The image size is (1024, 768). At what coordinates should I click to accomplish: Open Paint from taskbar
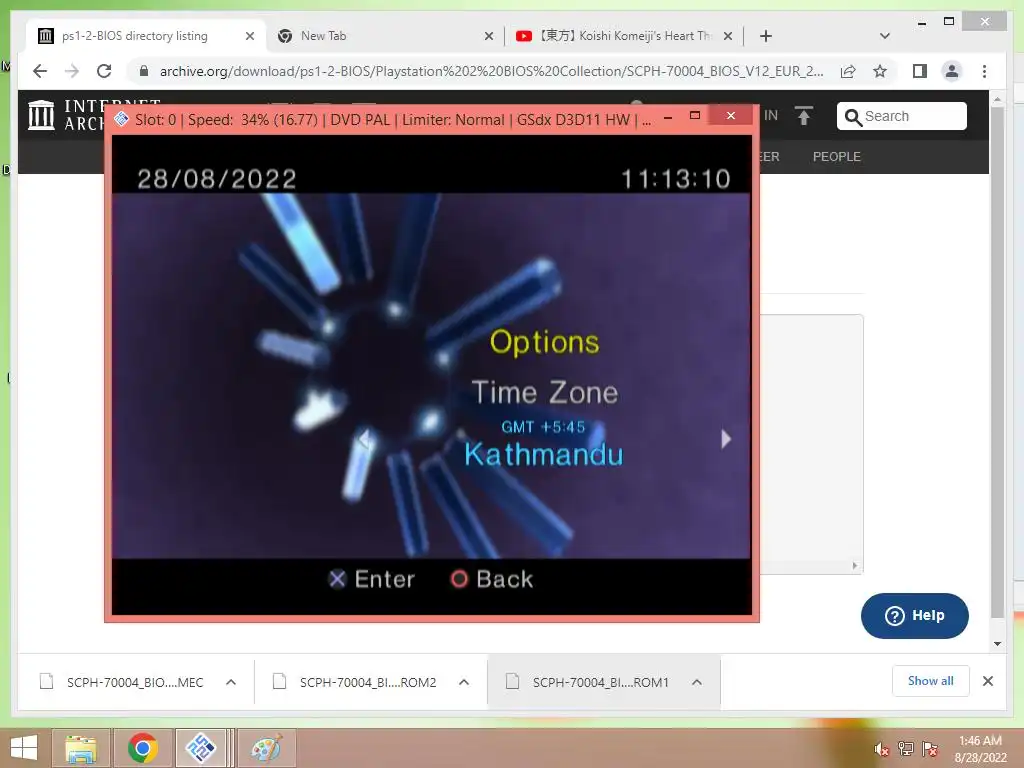pyautogui.click(x=267, y=748)
